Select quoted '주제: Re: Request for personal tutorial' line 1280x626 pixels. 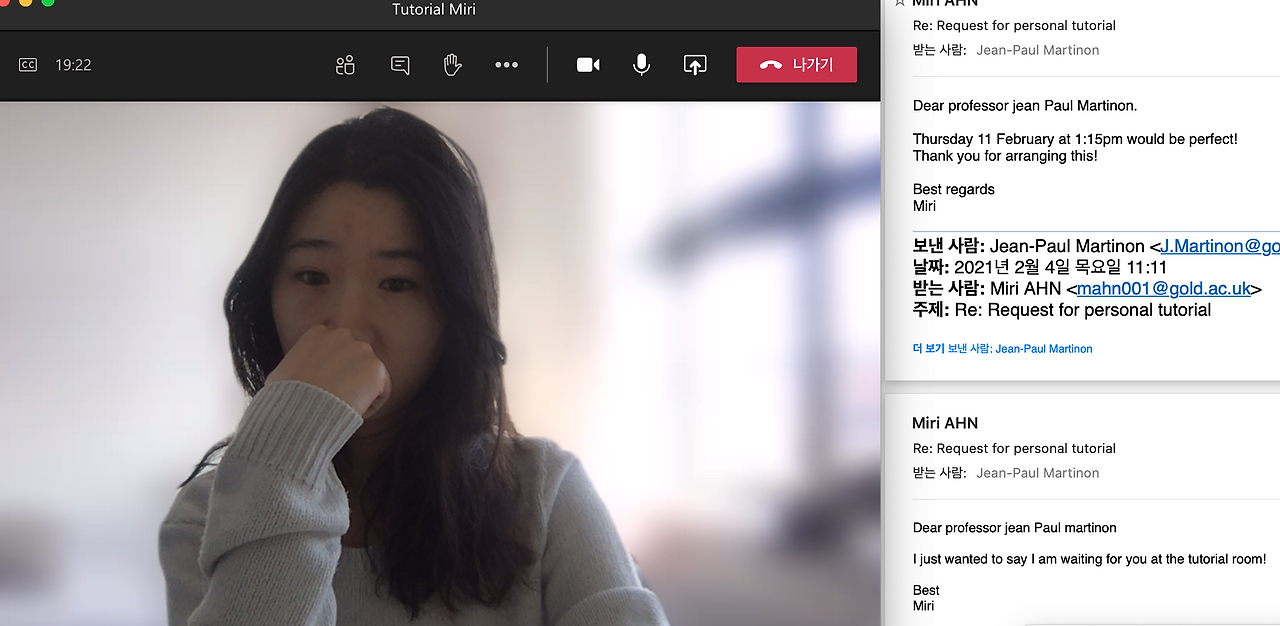coord(1062,310)
